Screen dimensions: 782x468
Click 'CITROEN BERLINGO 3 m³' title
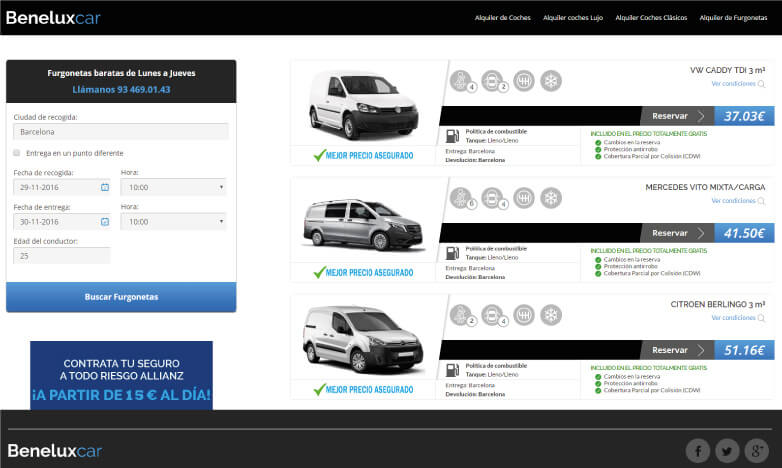click(718, 304)
